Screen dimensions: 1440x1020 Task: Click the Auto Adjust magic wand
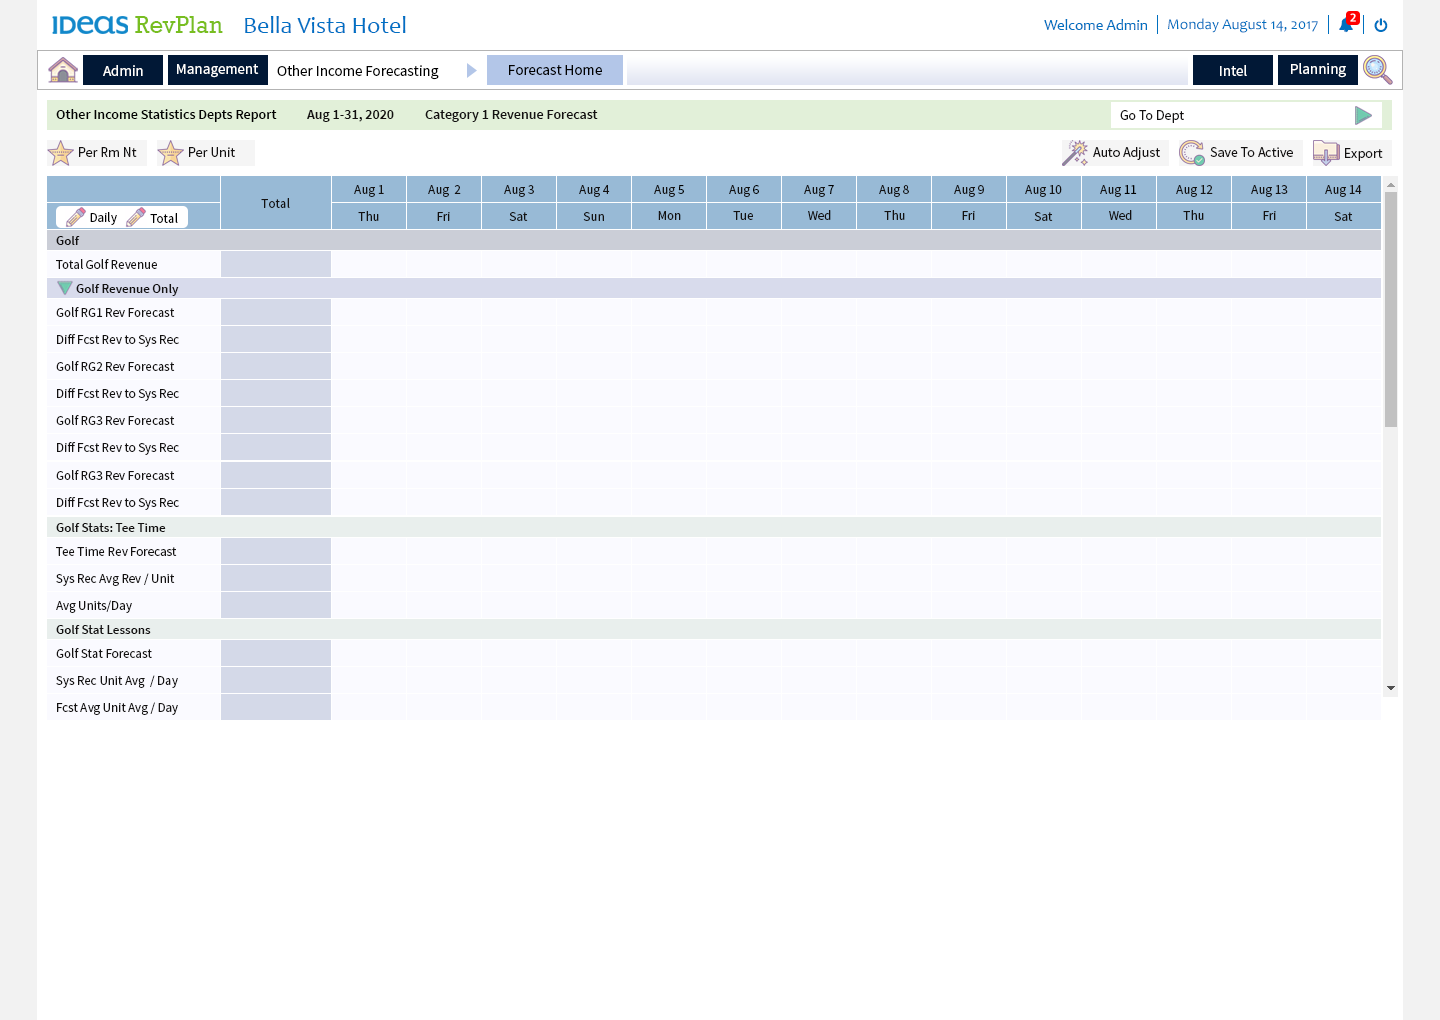[1076, 153]
